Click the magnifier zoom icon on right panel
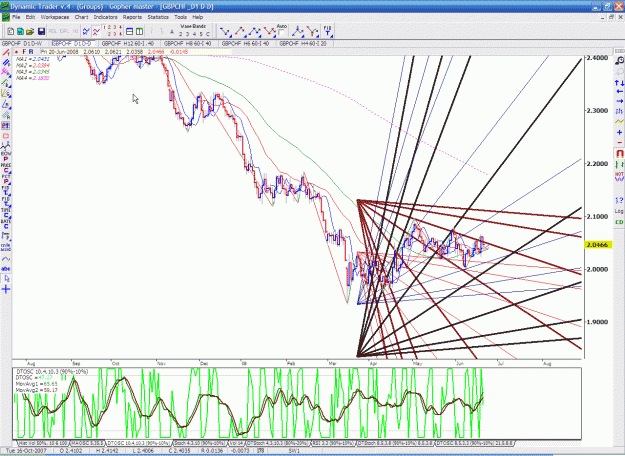This screenshot has width=625, height=456. [x=619, y=61]
